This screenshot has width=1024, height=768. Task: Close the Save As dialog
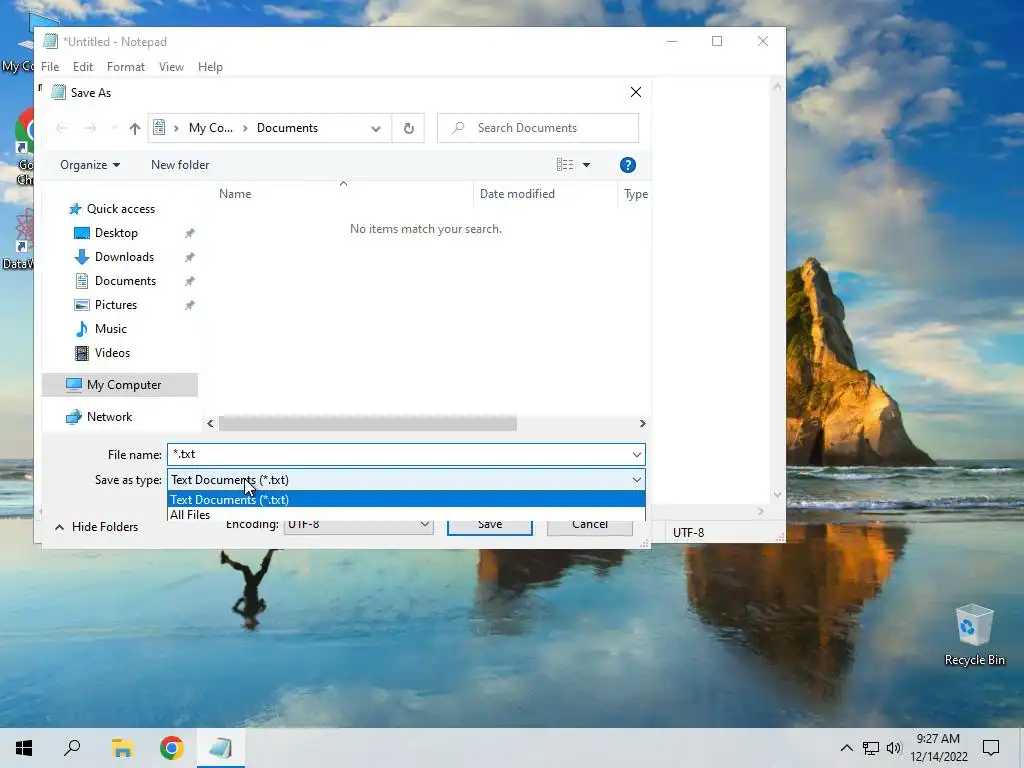pos(636,92)
